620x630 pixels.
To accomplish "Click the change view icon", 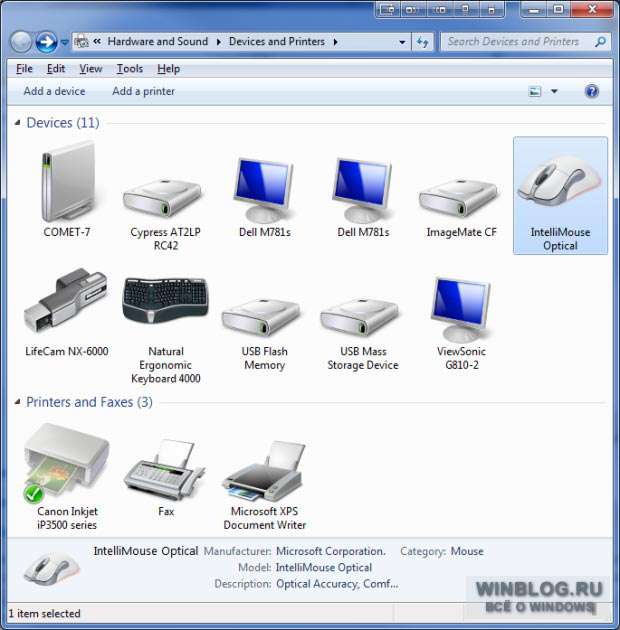I will (x=535, y=92).
